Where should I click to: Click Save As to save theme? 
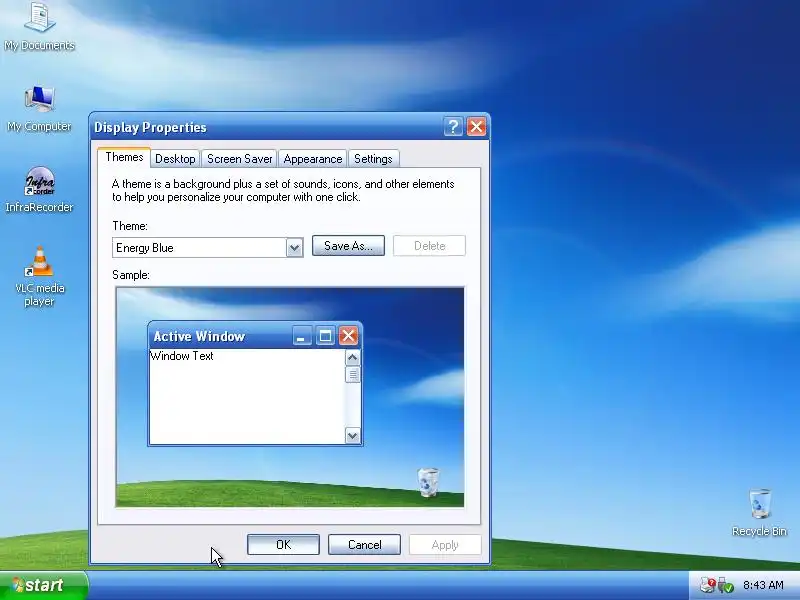pyautogui.click(x=348, y=245)
